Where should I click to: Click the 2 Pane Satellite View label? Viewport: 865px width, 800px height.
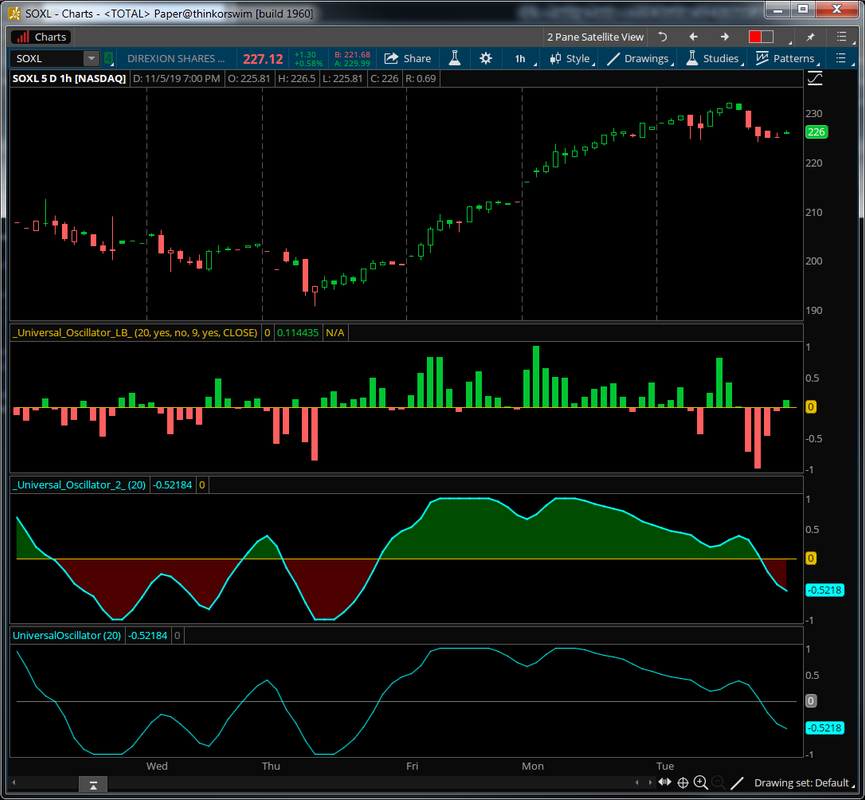pyautogui.click(x=595, y=37)
